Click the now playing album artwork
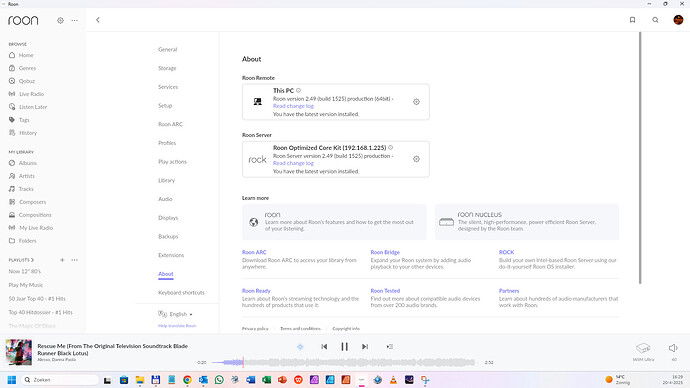Image resolution: width=690 pixels, height=388 pixels. pos(18,352)
